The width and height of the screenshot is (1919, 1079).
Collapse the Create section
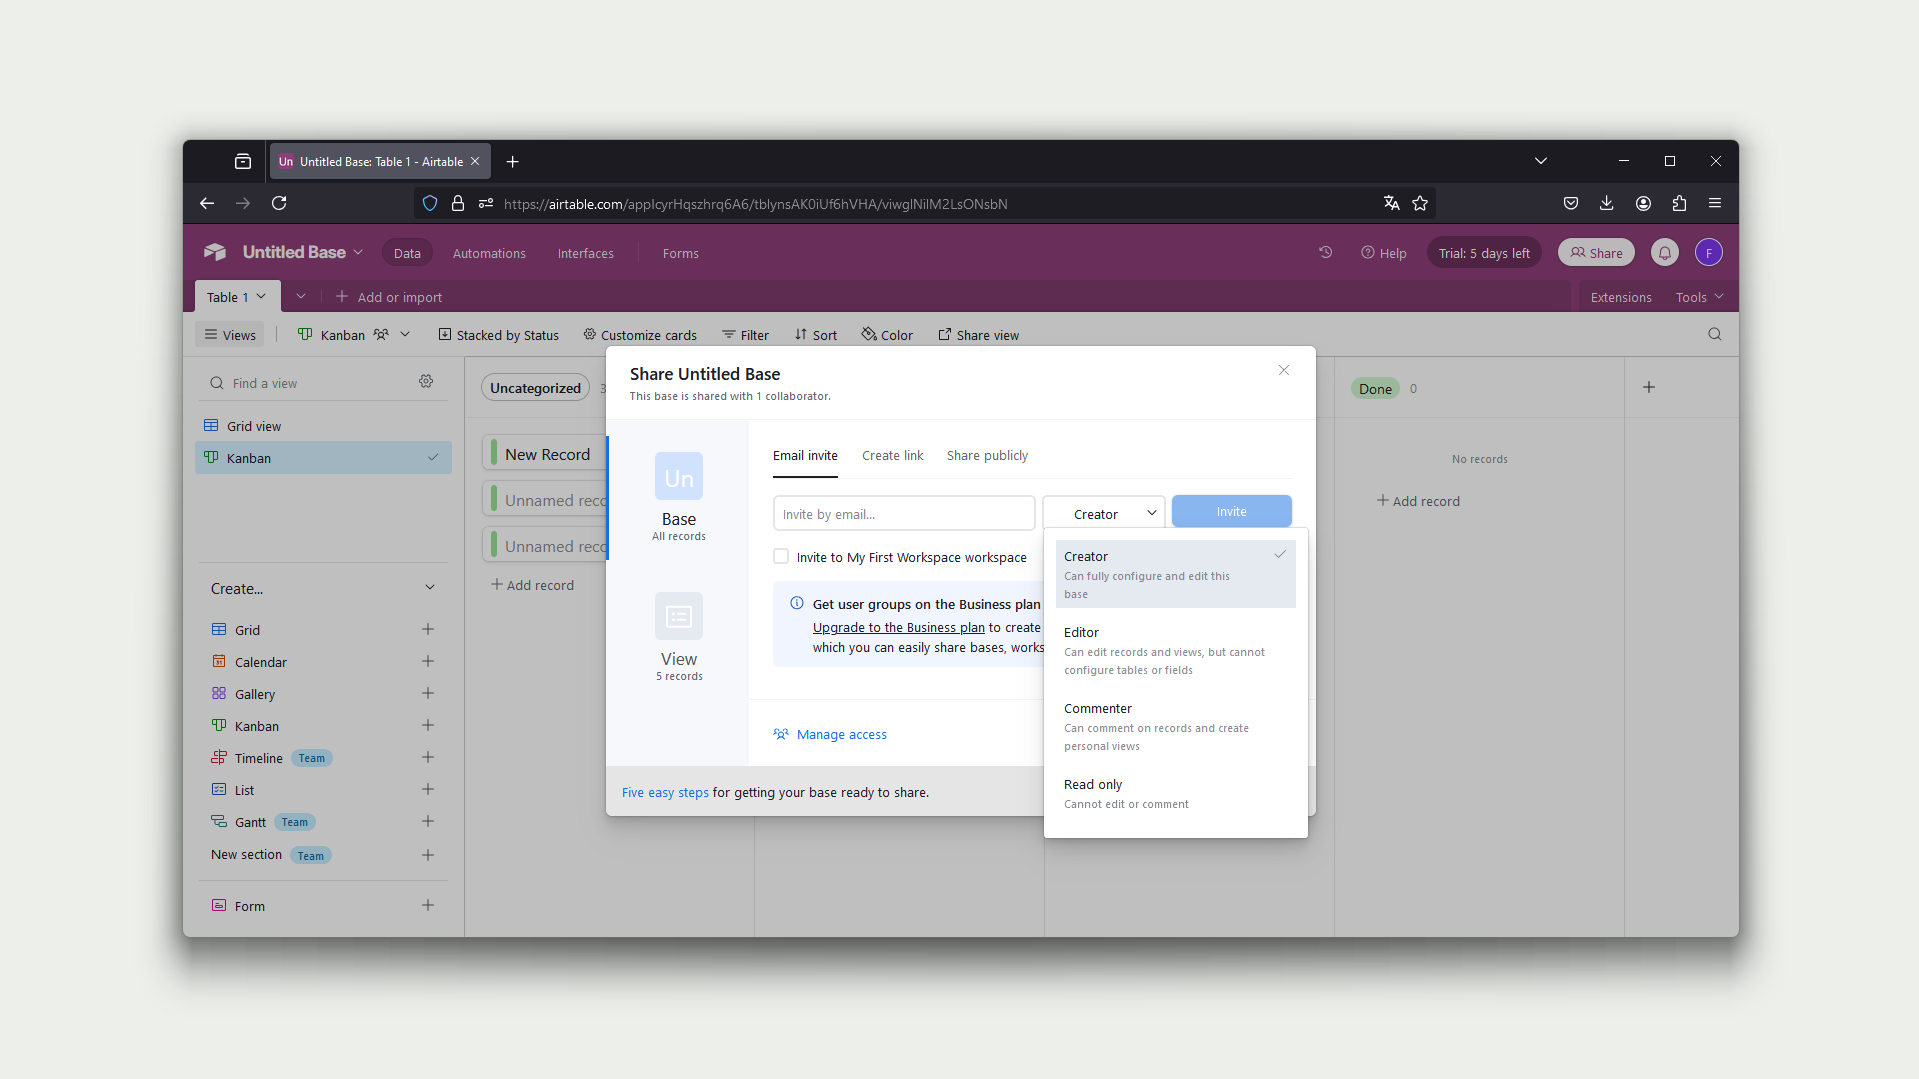click(x=430, y=588)
